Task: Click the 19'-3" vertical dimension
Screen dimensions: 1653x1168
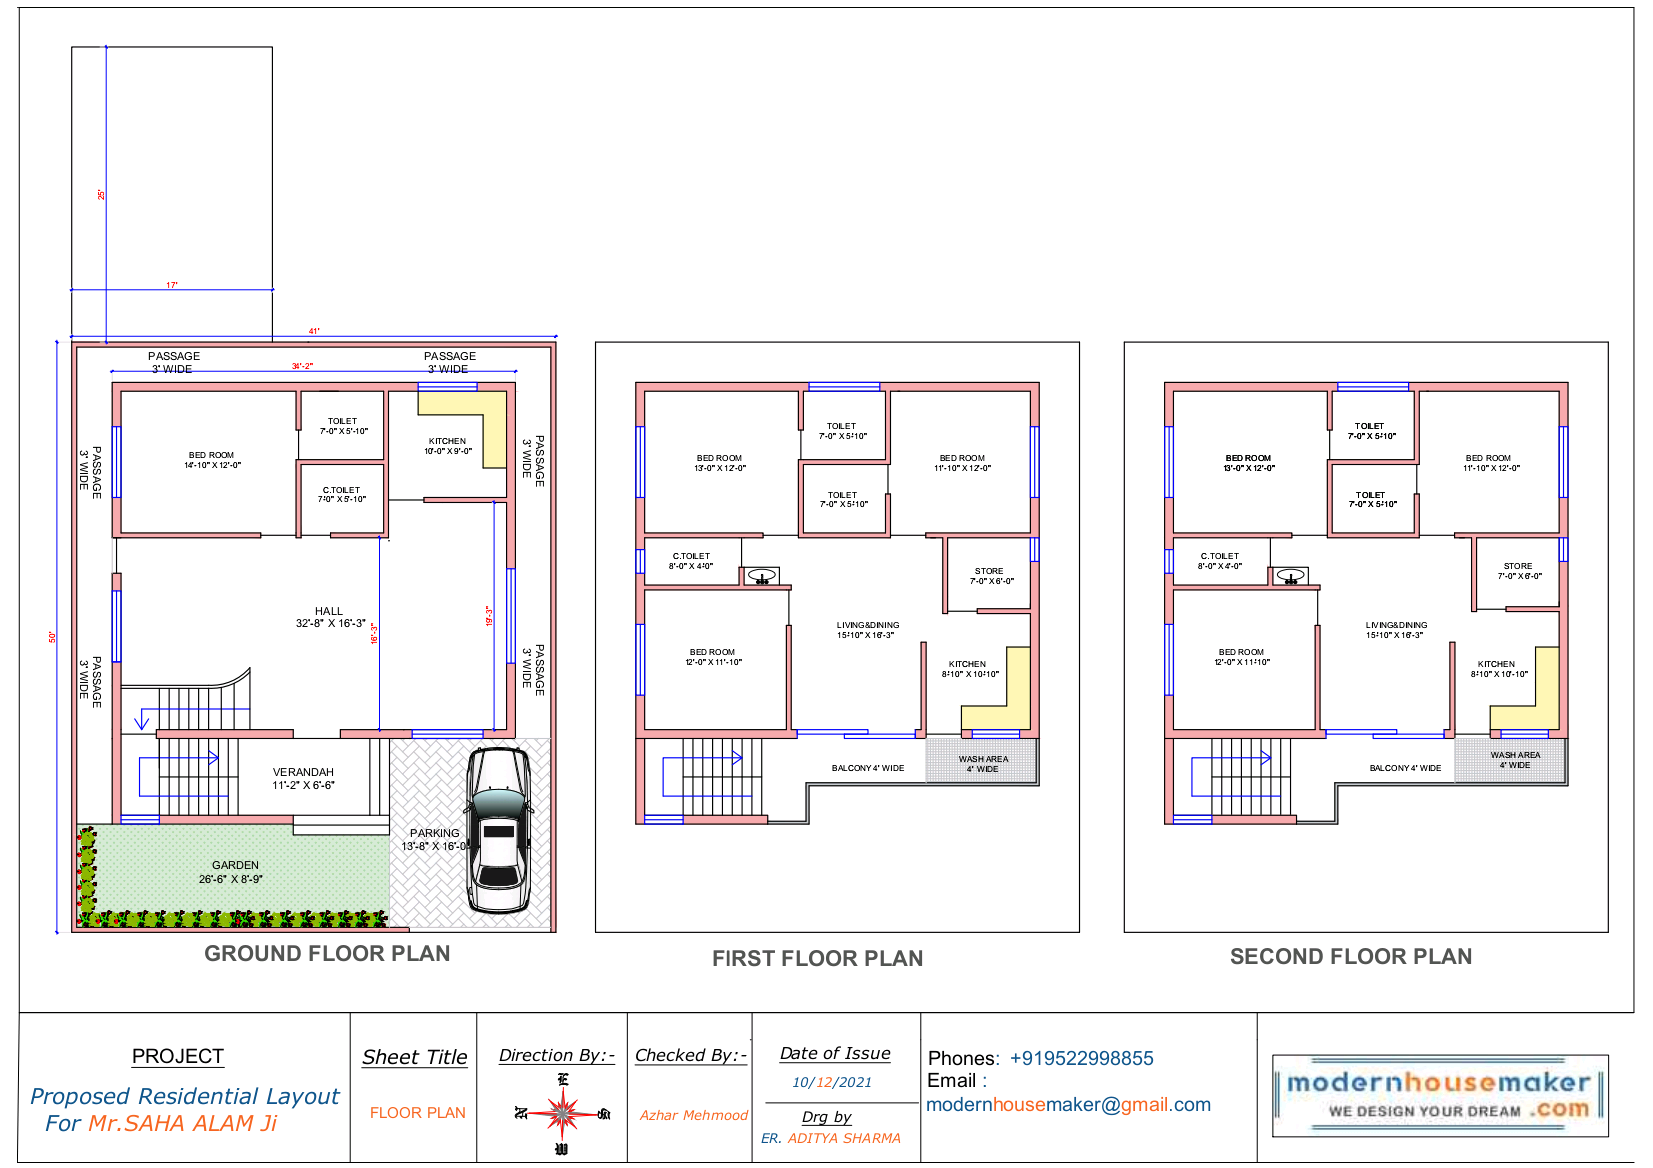Action: pos(489,616)
